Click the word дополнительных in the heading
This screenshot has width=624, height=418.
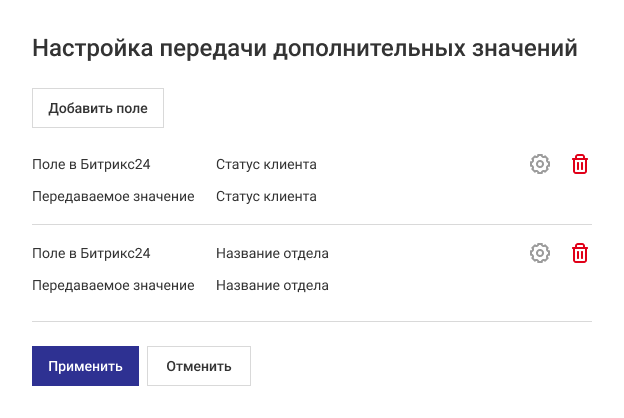click(x=366, y=48)
